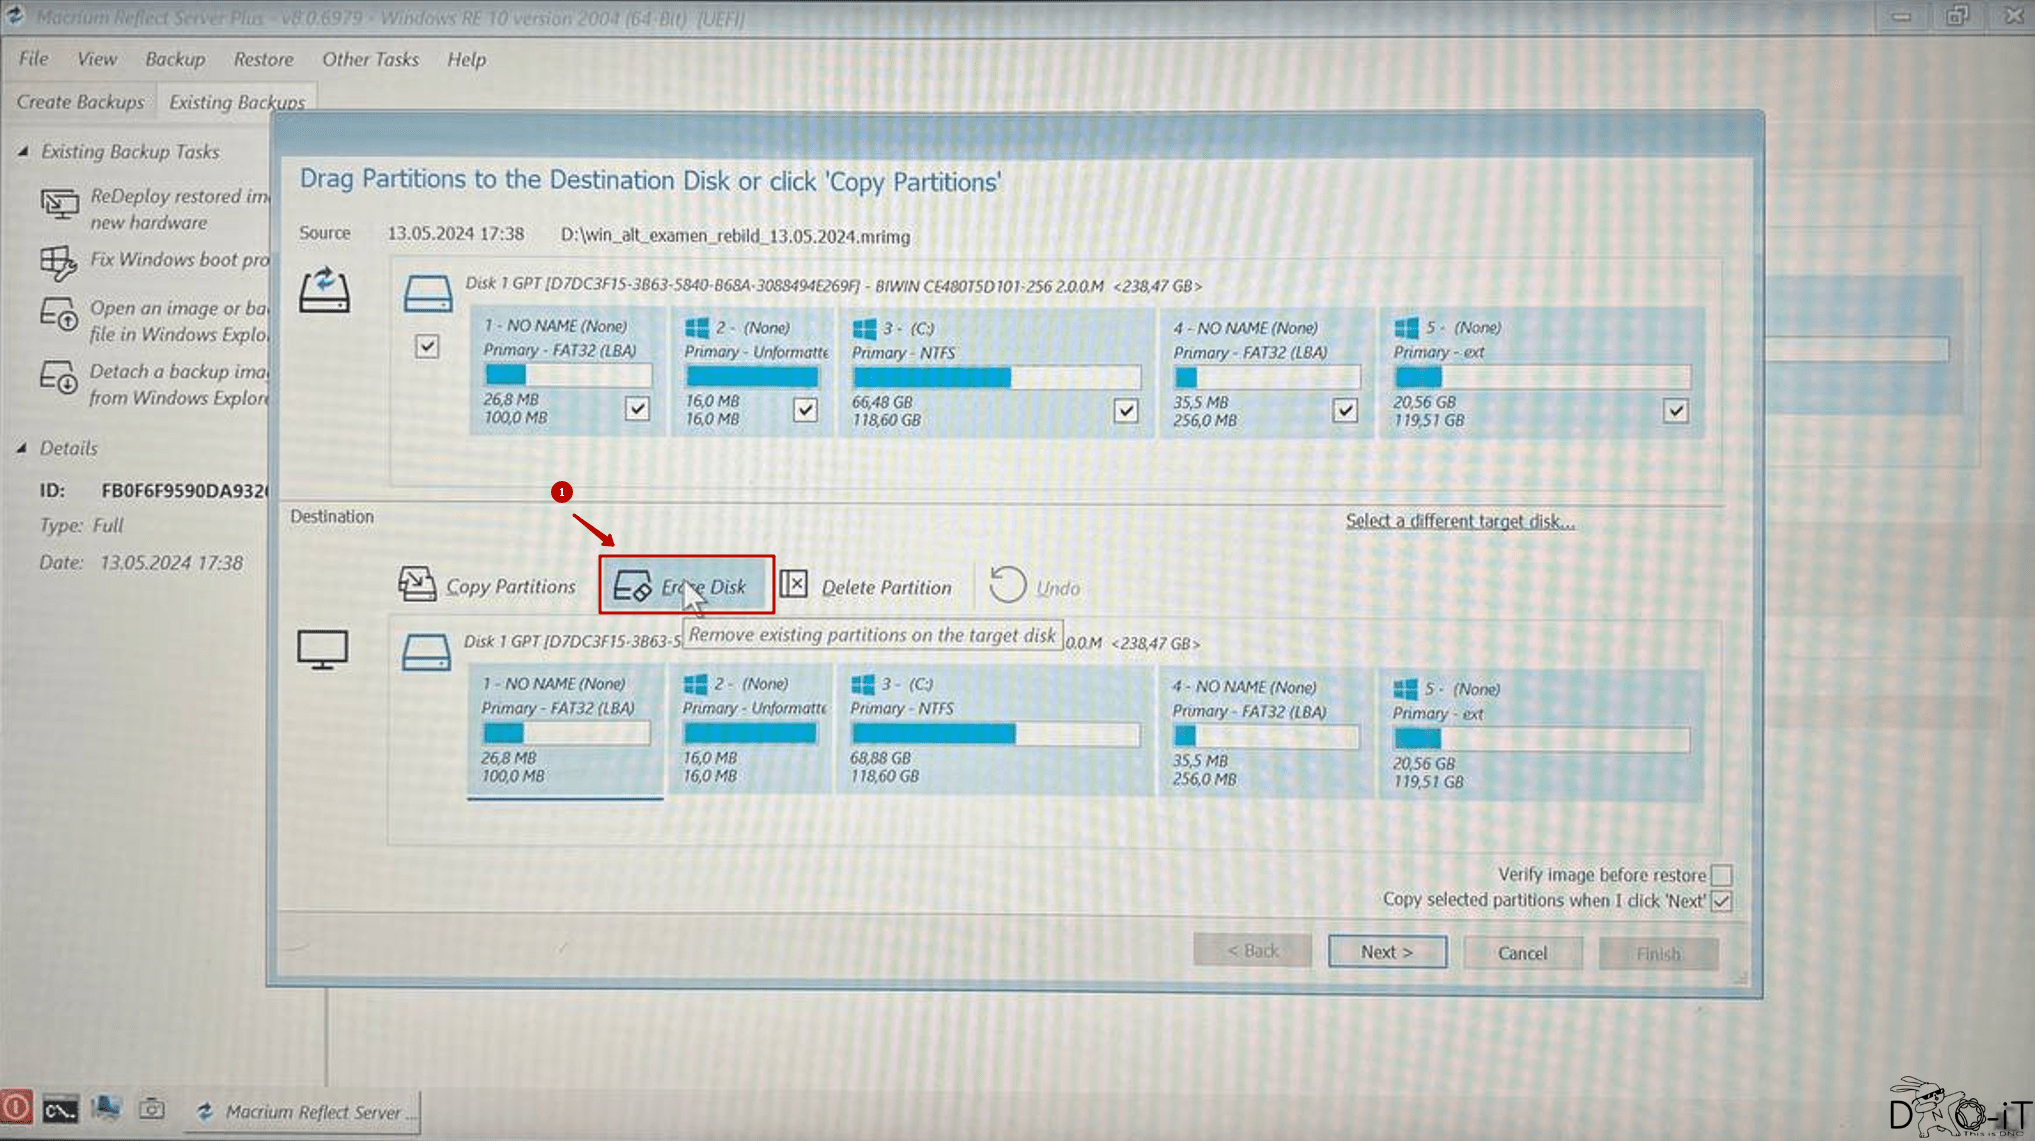Click Detach a backup image icon
Screen dimensions: 2035x1141
click(58, 379)
